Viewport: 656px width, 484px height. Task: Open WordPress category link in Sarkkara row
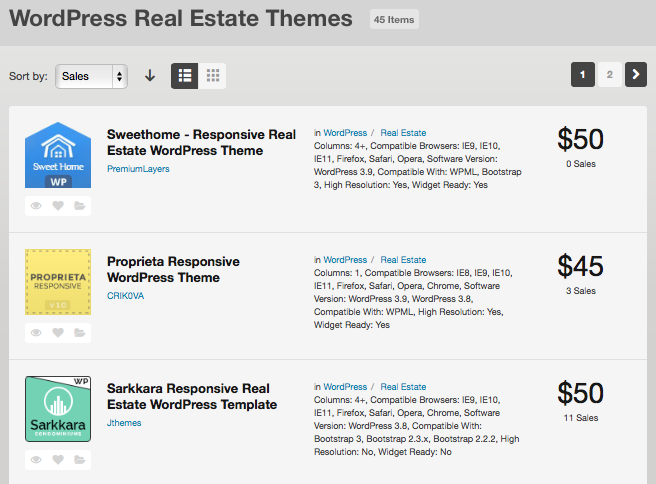(345, 387)
